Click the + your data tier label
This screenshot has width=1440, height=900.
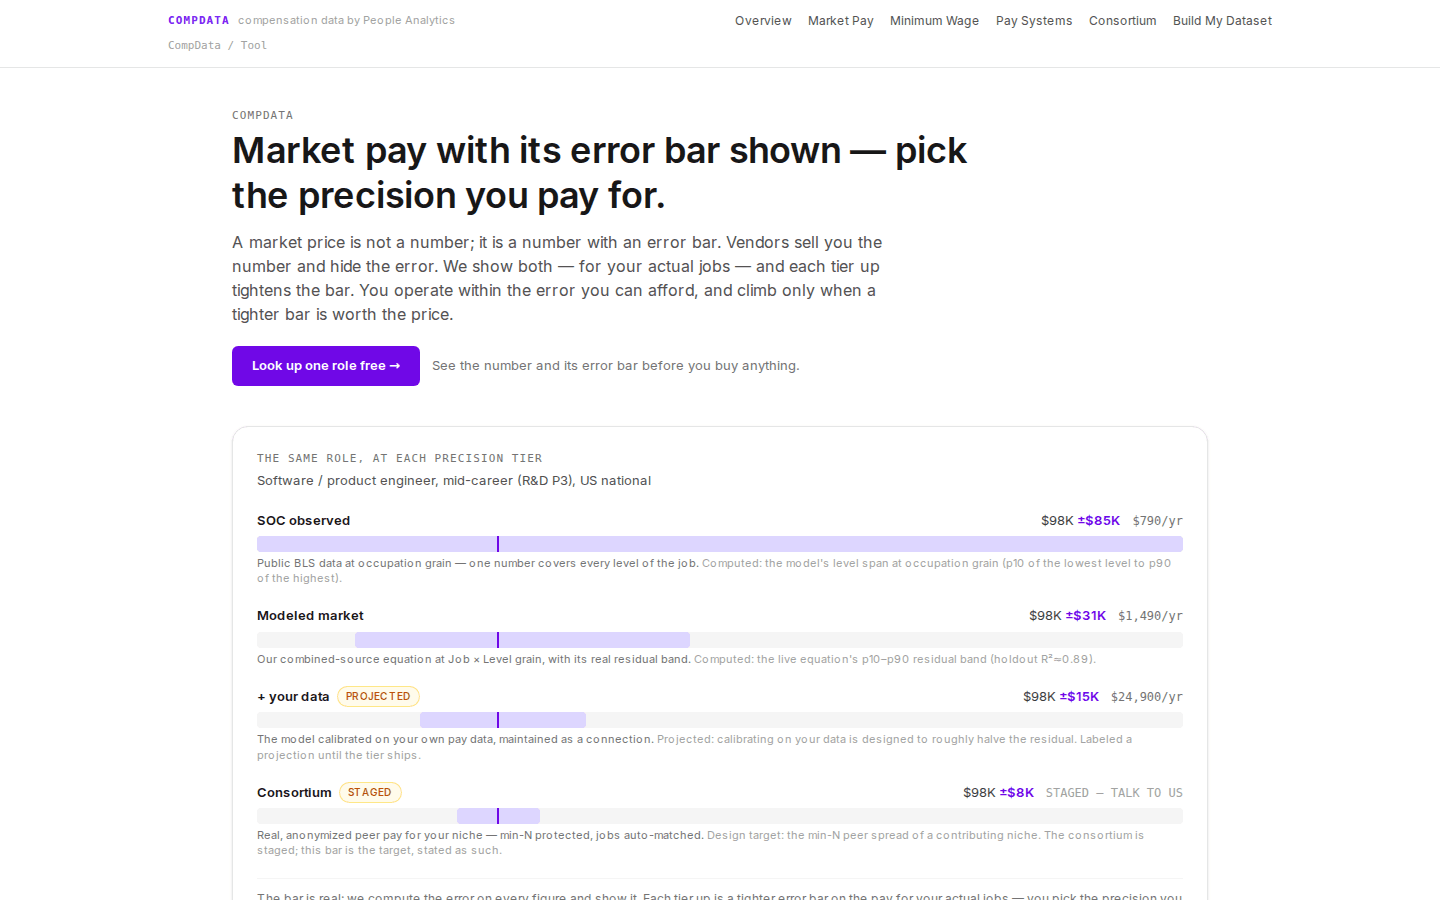click(293, 697)
